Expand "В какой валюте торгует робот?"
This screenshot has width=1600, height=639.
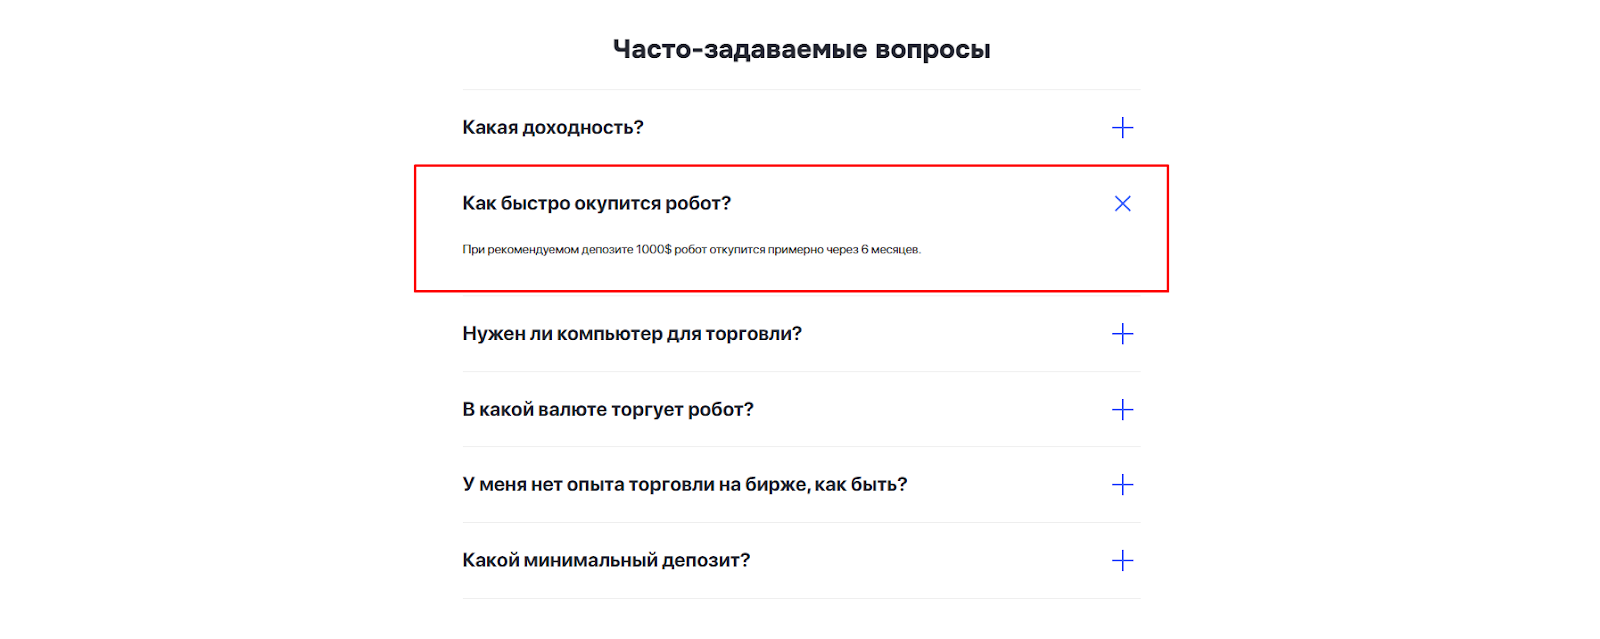click(607, 409)
